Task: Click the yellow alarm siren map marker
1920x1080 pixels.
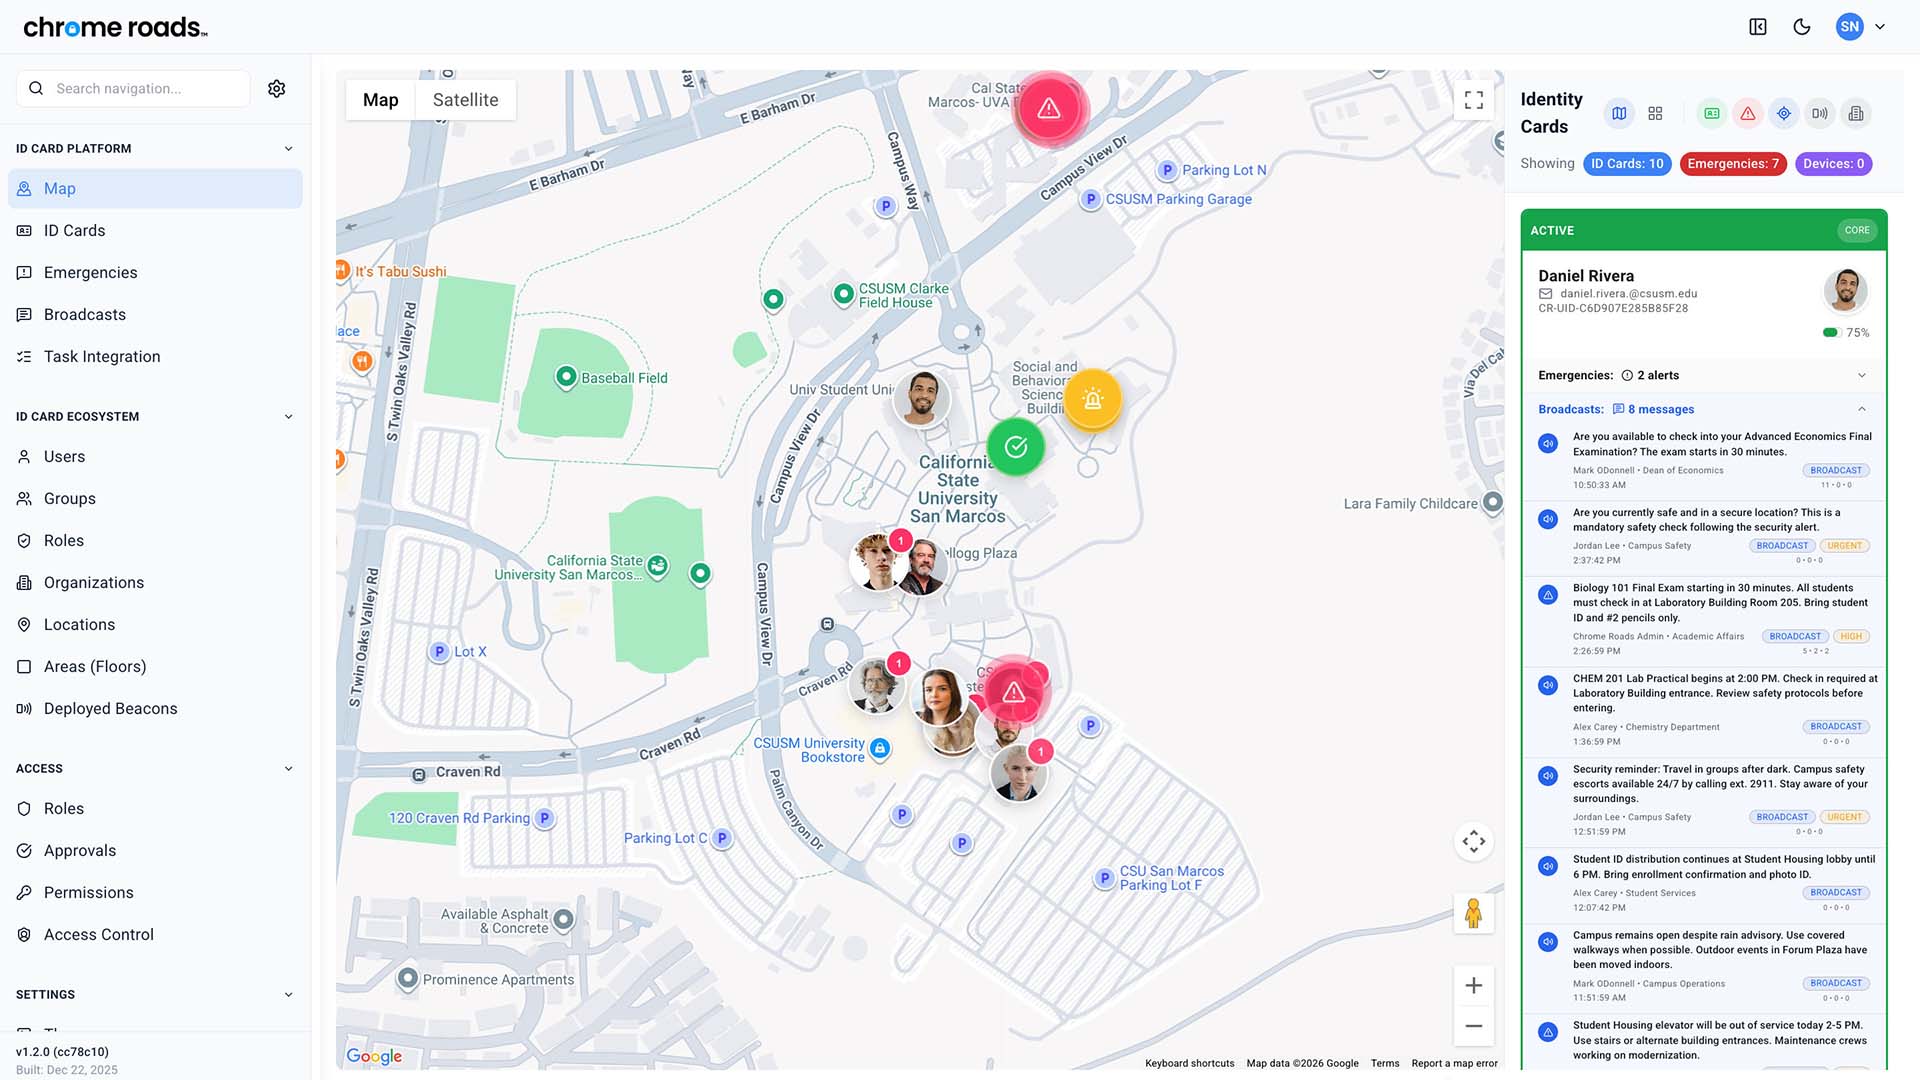Action: pyautogui.click(x=1092, y=399)
